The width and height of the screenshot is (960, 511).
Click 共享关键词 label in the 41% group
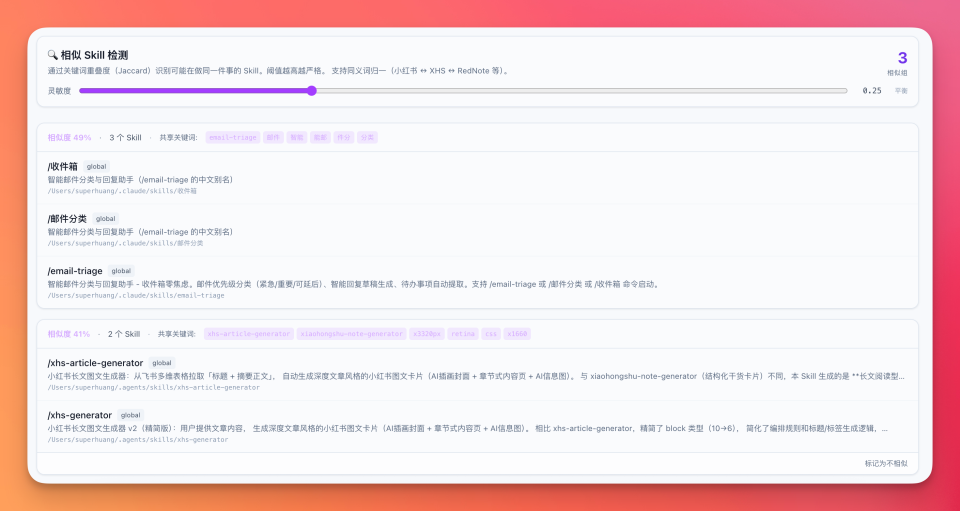point(176,334)
